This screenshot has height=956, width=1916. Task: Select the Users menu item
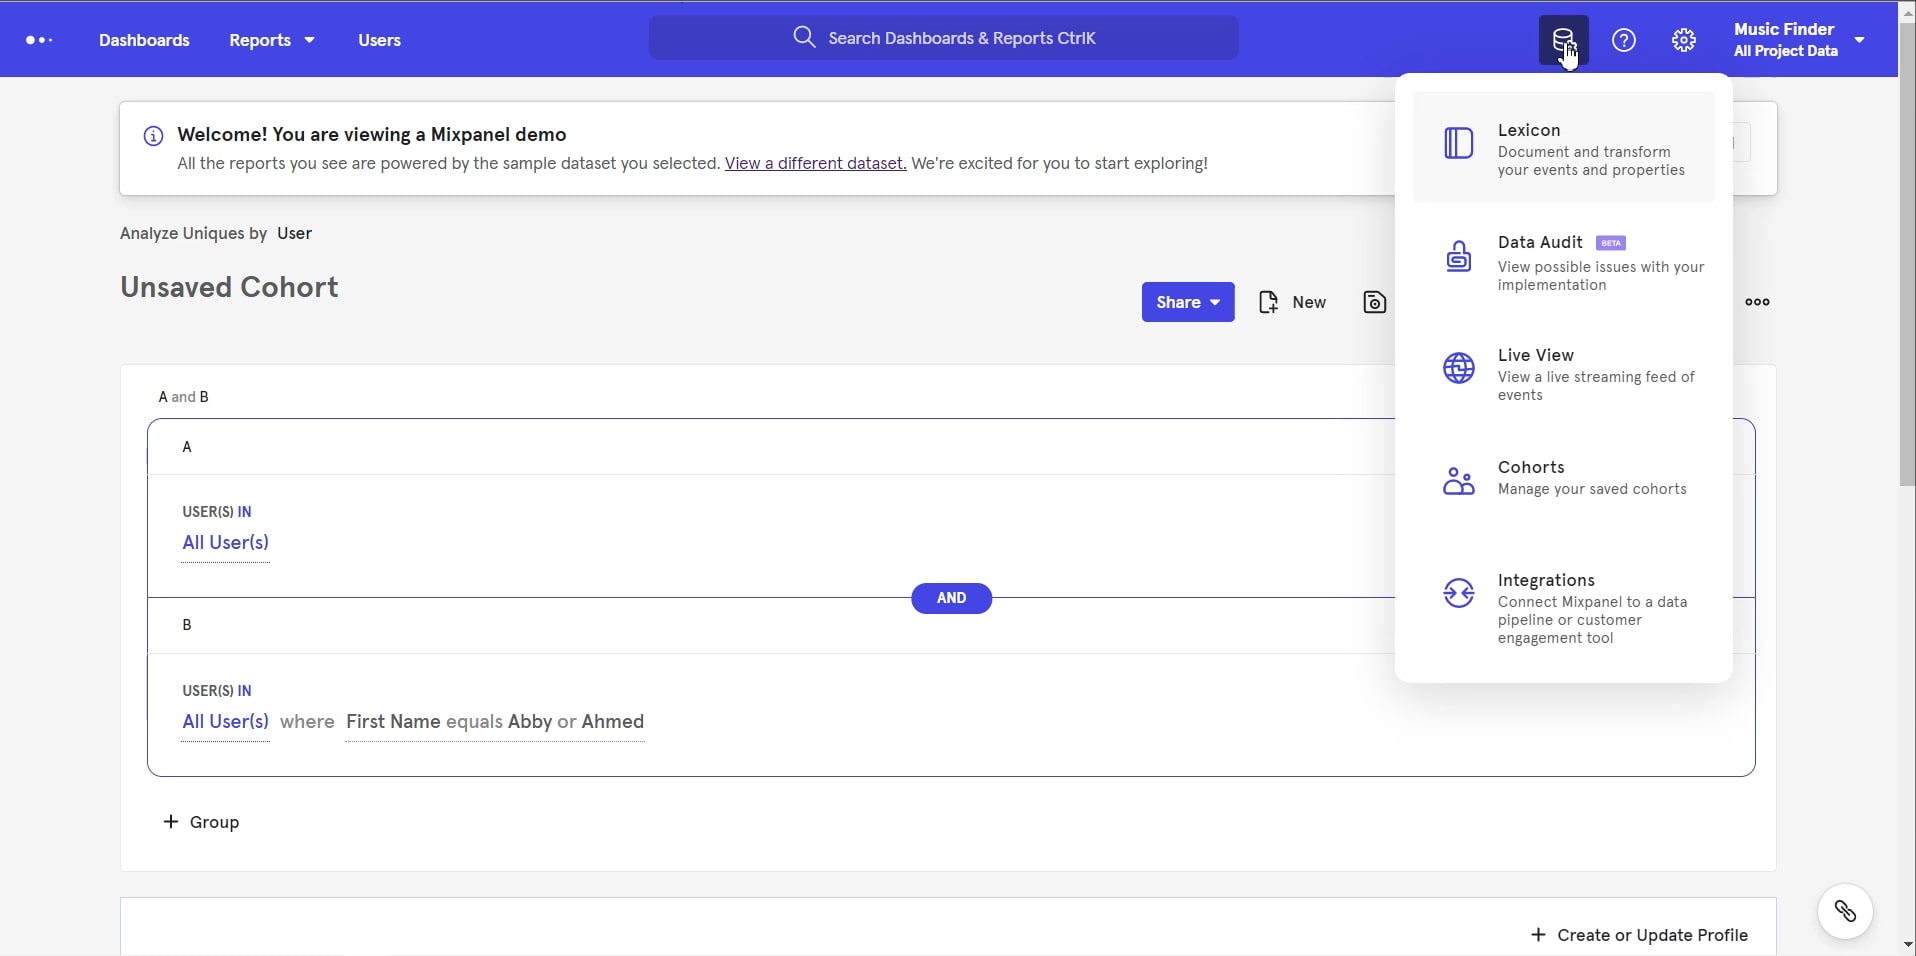click(x=379, y=40)
